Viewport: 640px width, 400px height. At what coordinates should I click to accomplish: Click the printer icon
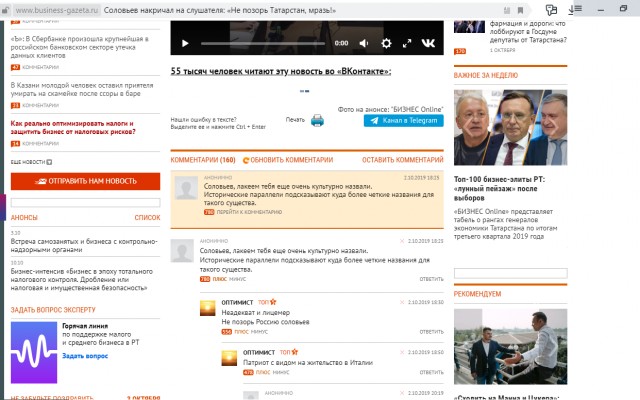point(317,120)
